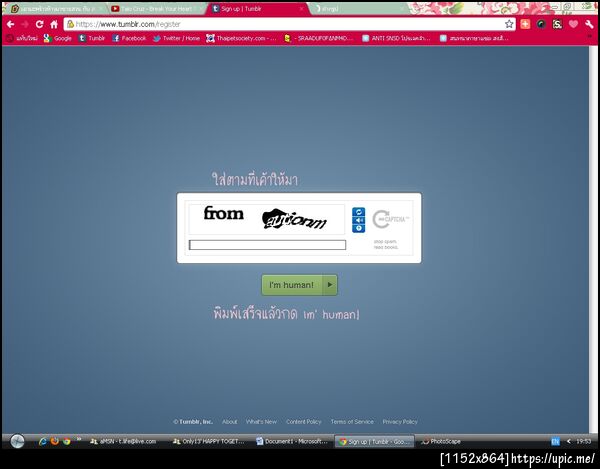Switch to PhotoScape taskbar window

pos(440,441)
